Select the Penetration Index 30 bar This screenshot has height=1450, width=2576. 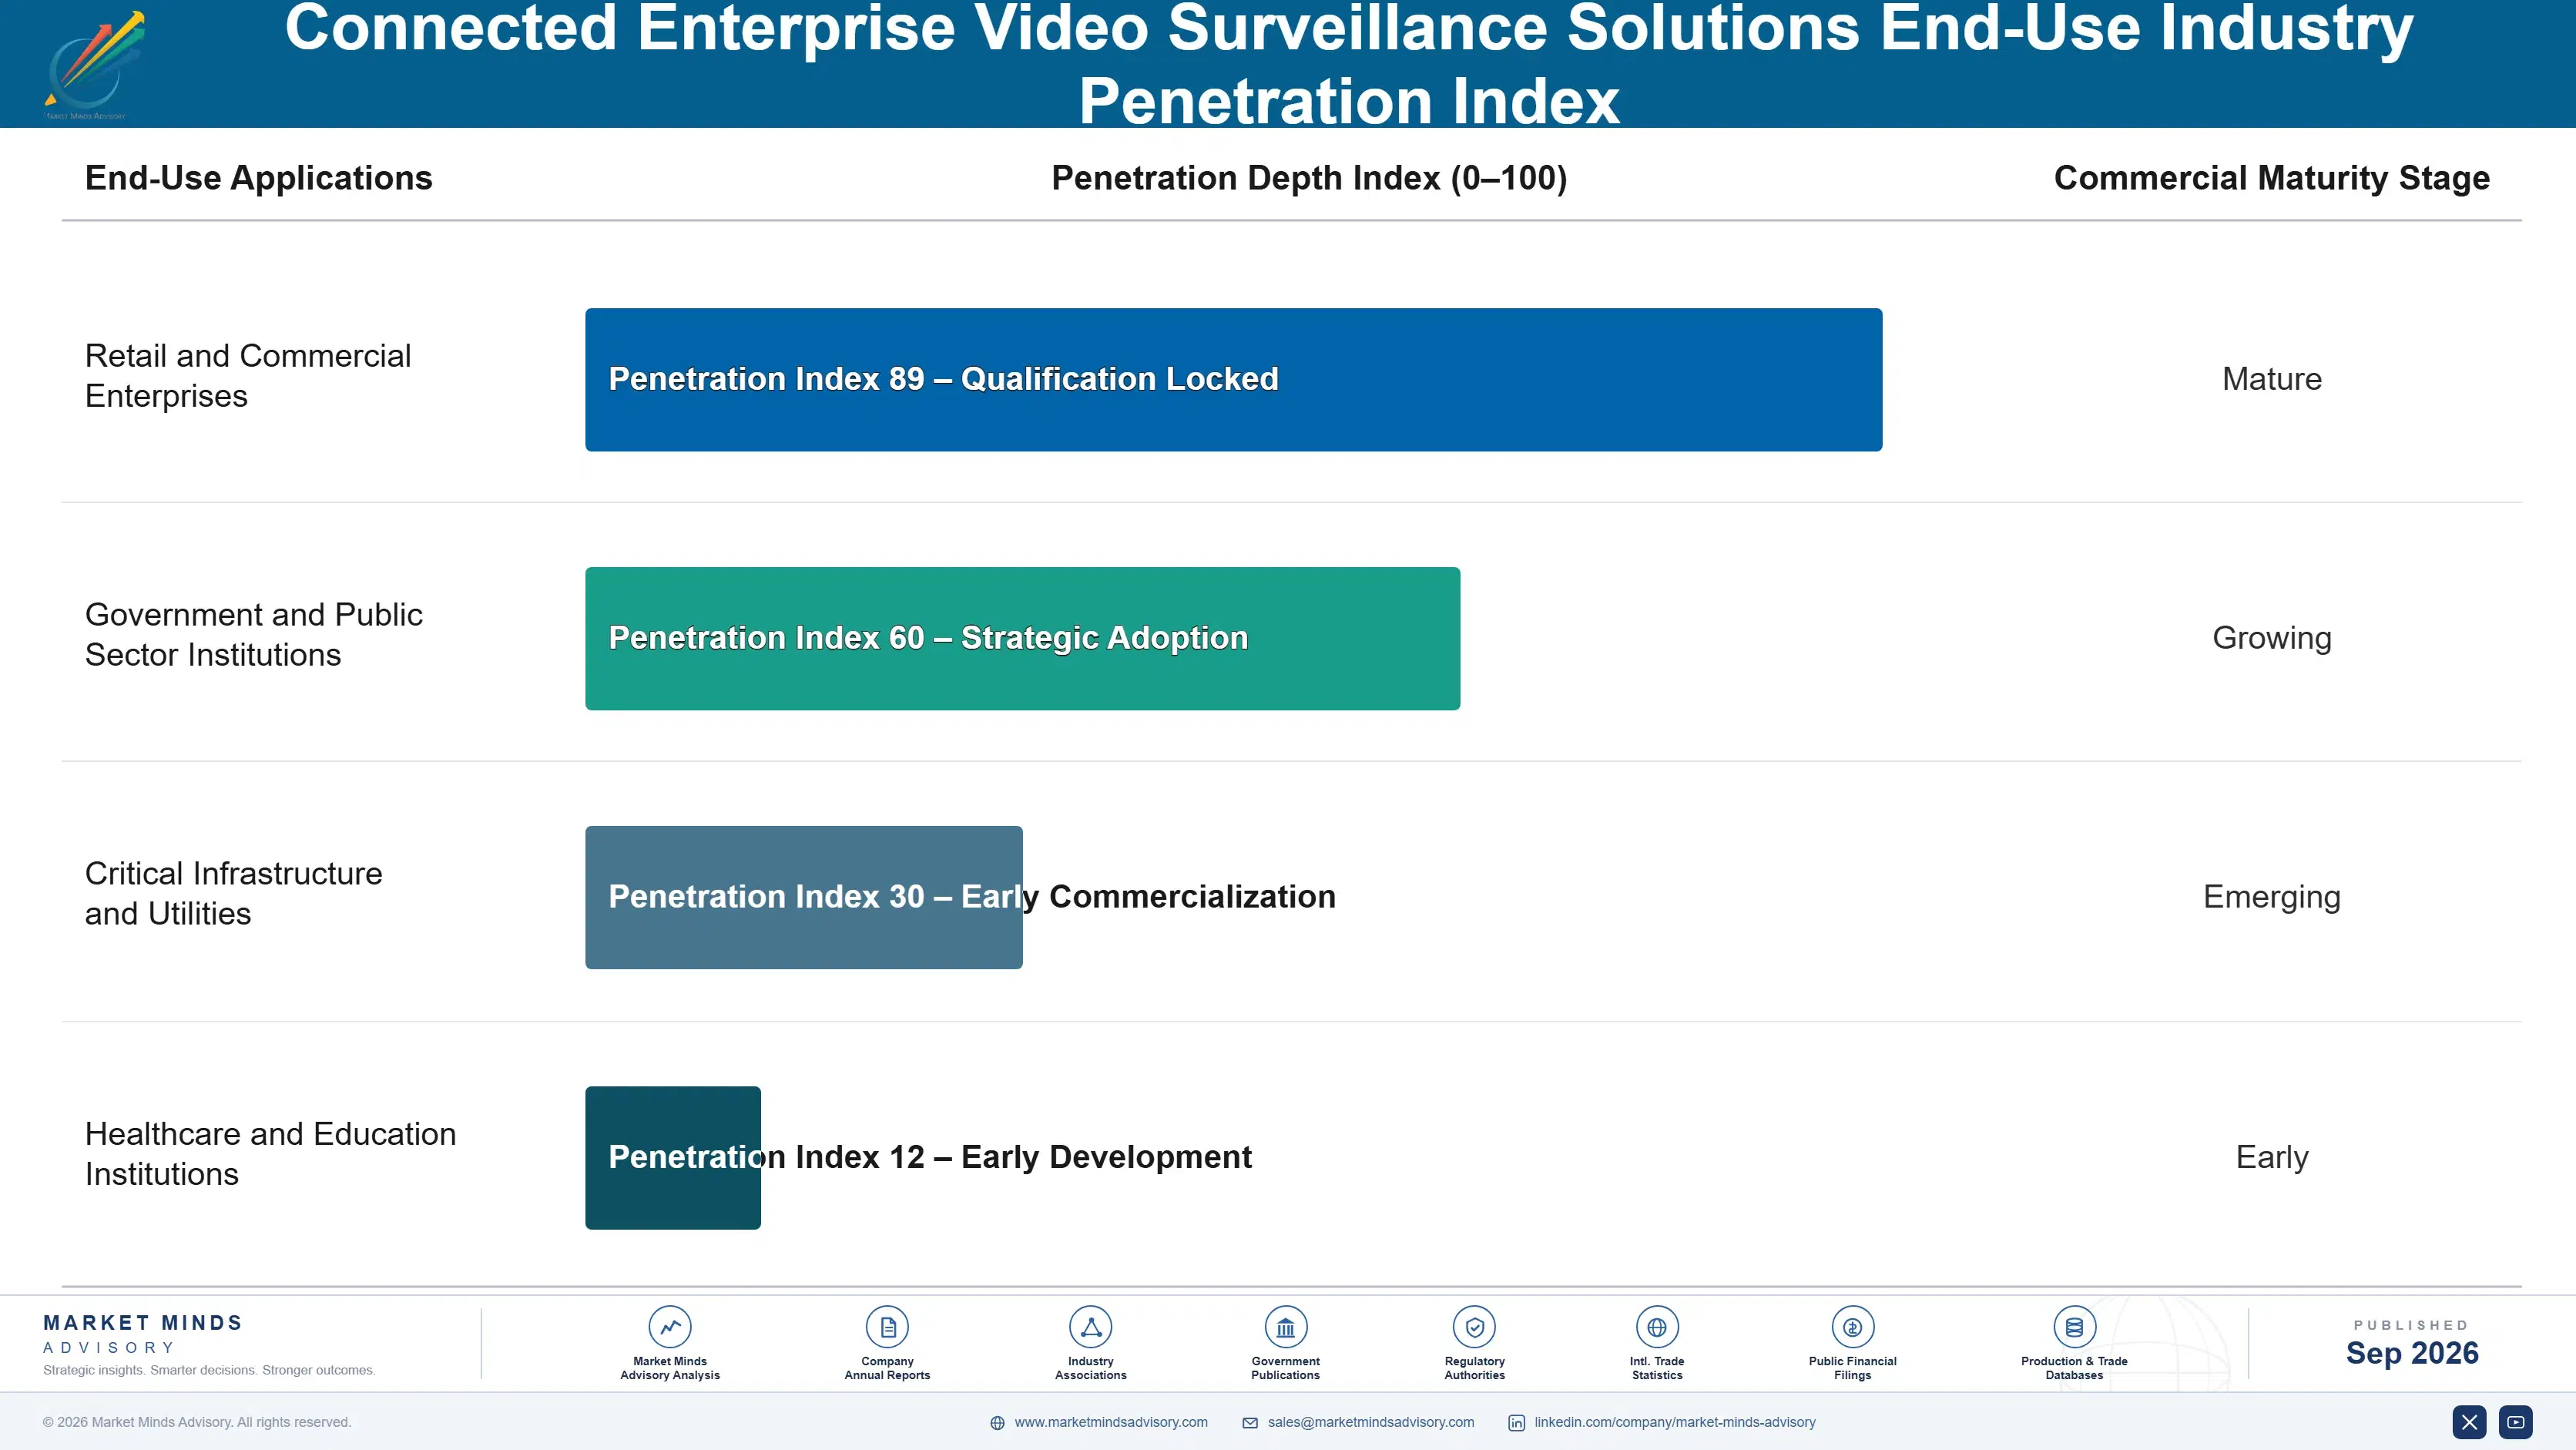click(803, 897)
